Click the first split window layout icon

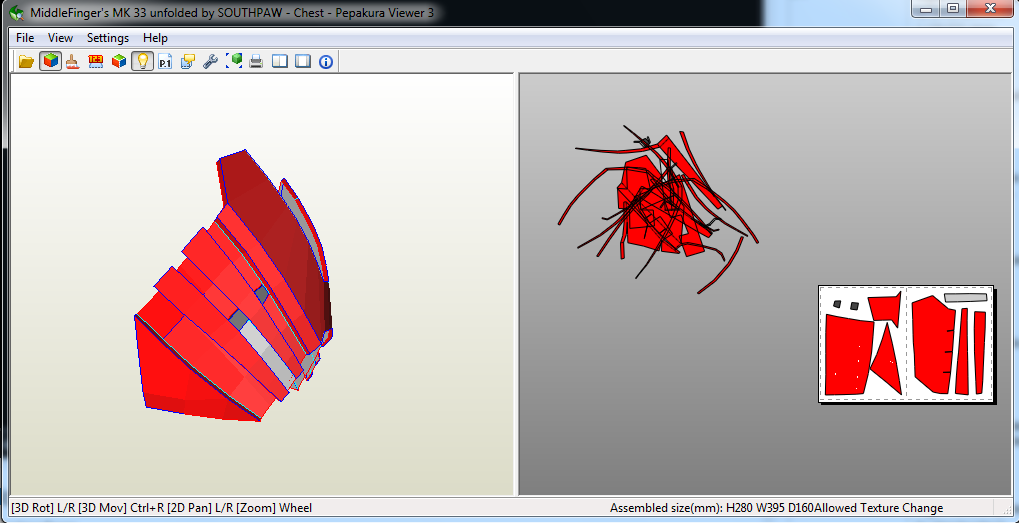279,62
